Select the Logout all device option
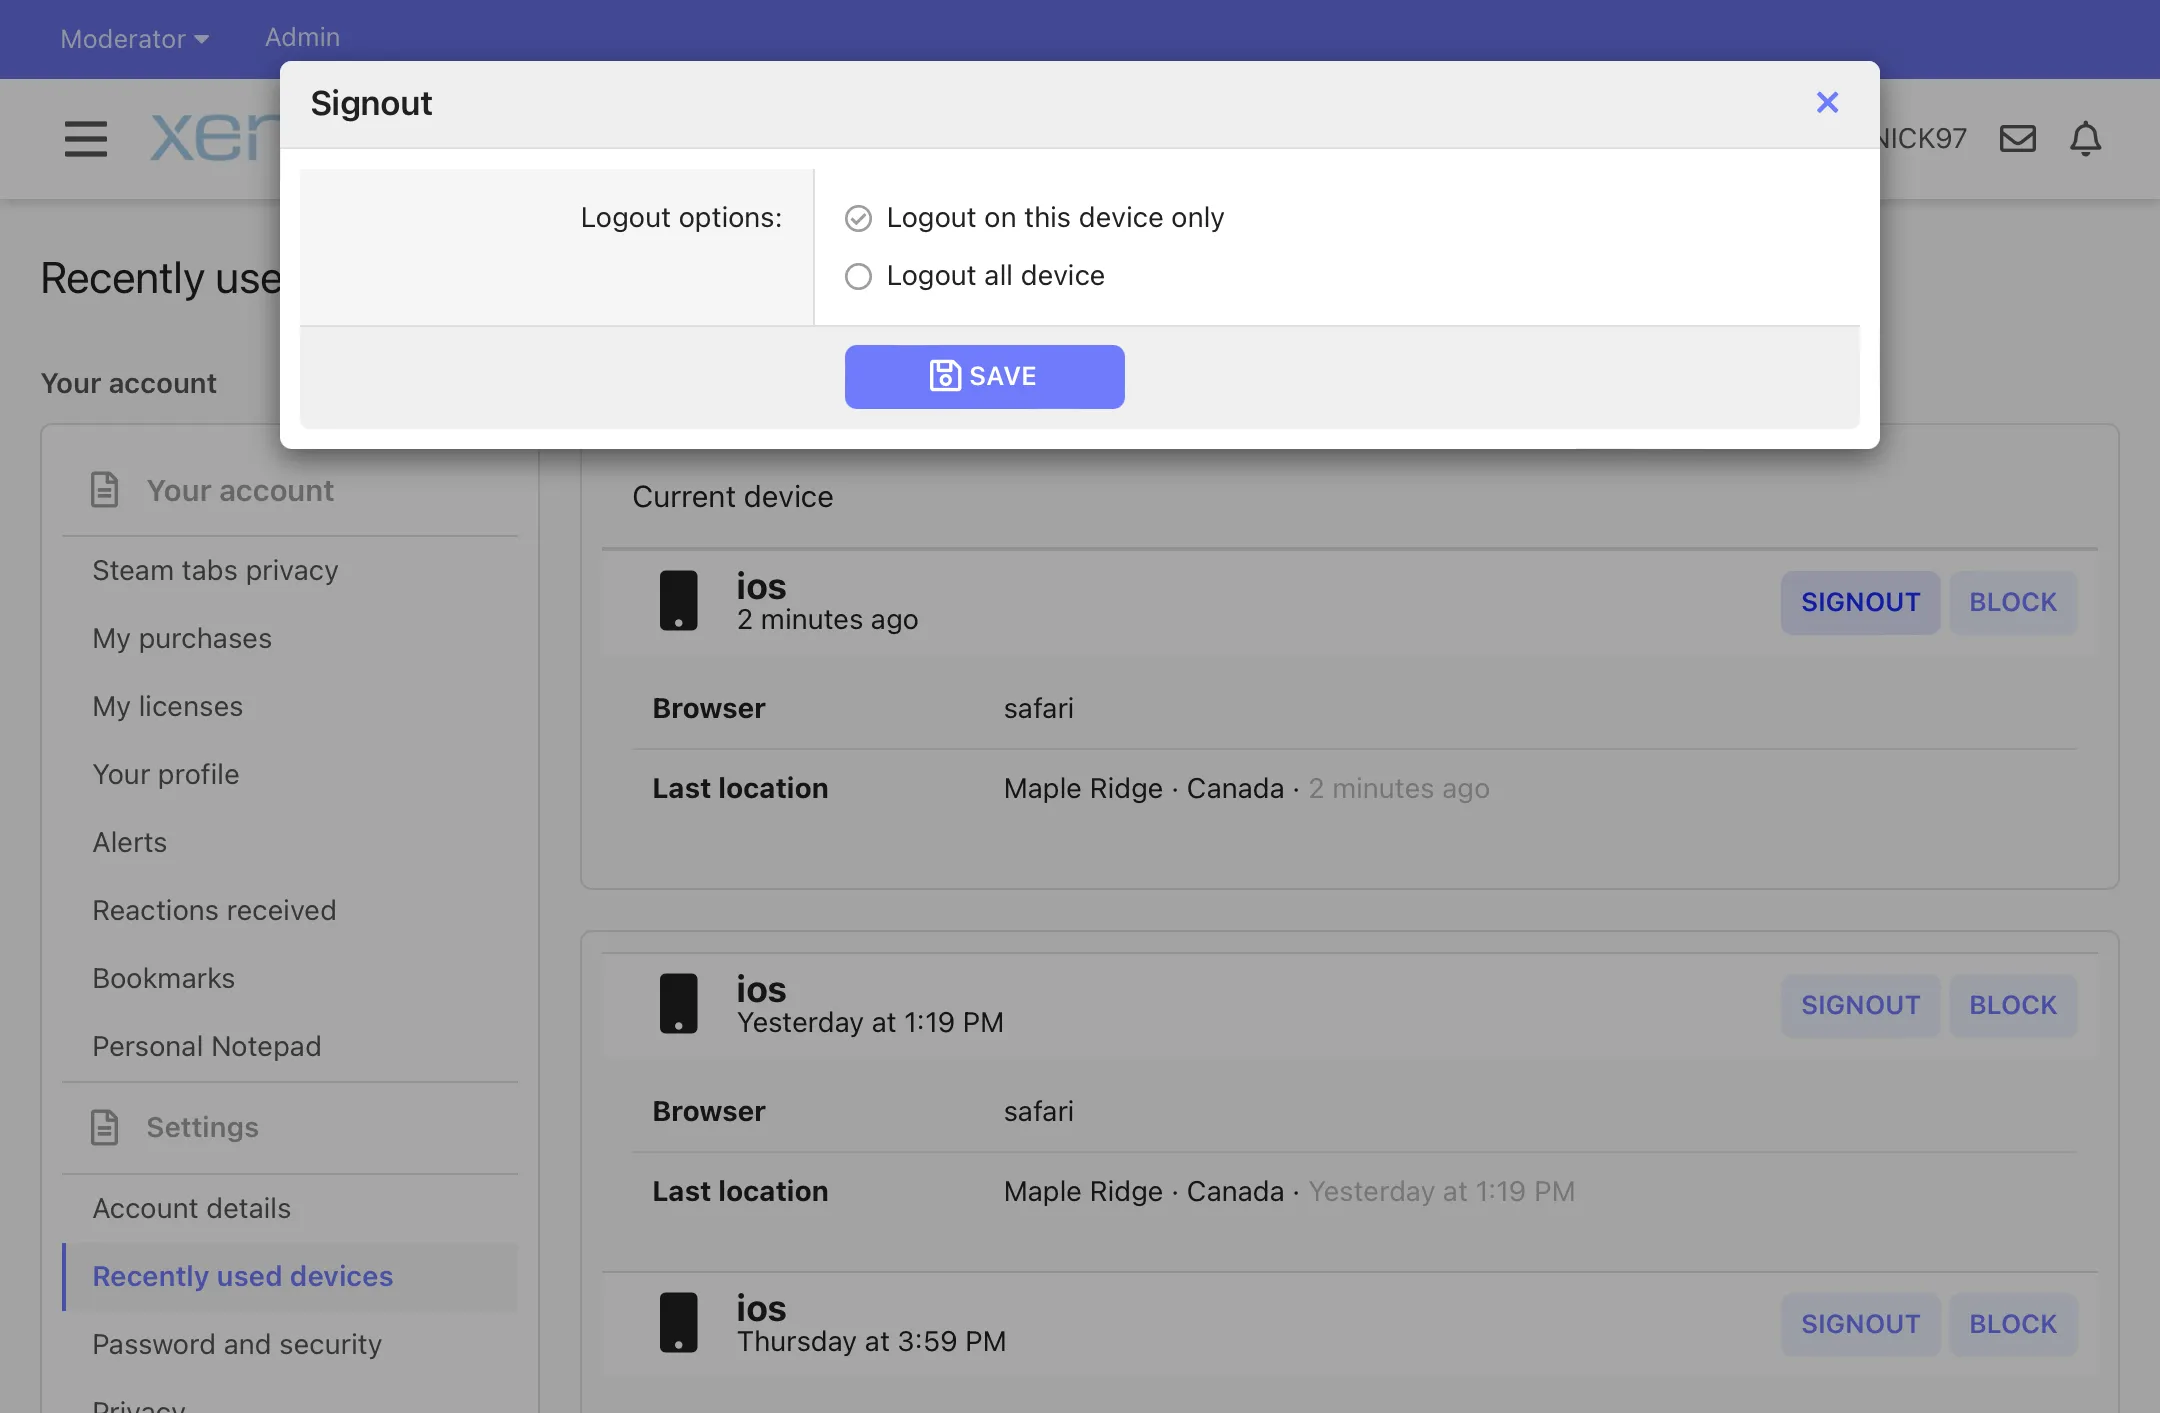Screen dimensions: 2160x1413 point(858,276)
